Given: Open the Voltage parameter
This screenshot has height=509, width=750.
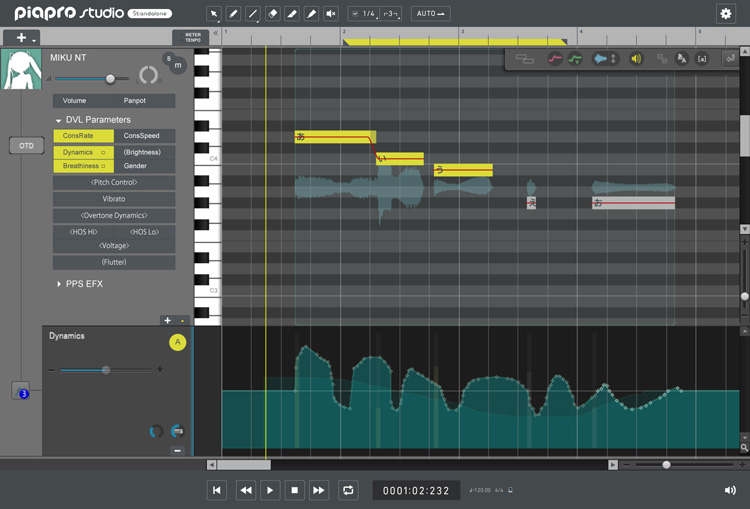Looking at the screenshot, I should click(114, 246).
